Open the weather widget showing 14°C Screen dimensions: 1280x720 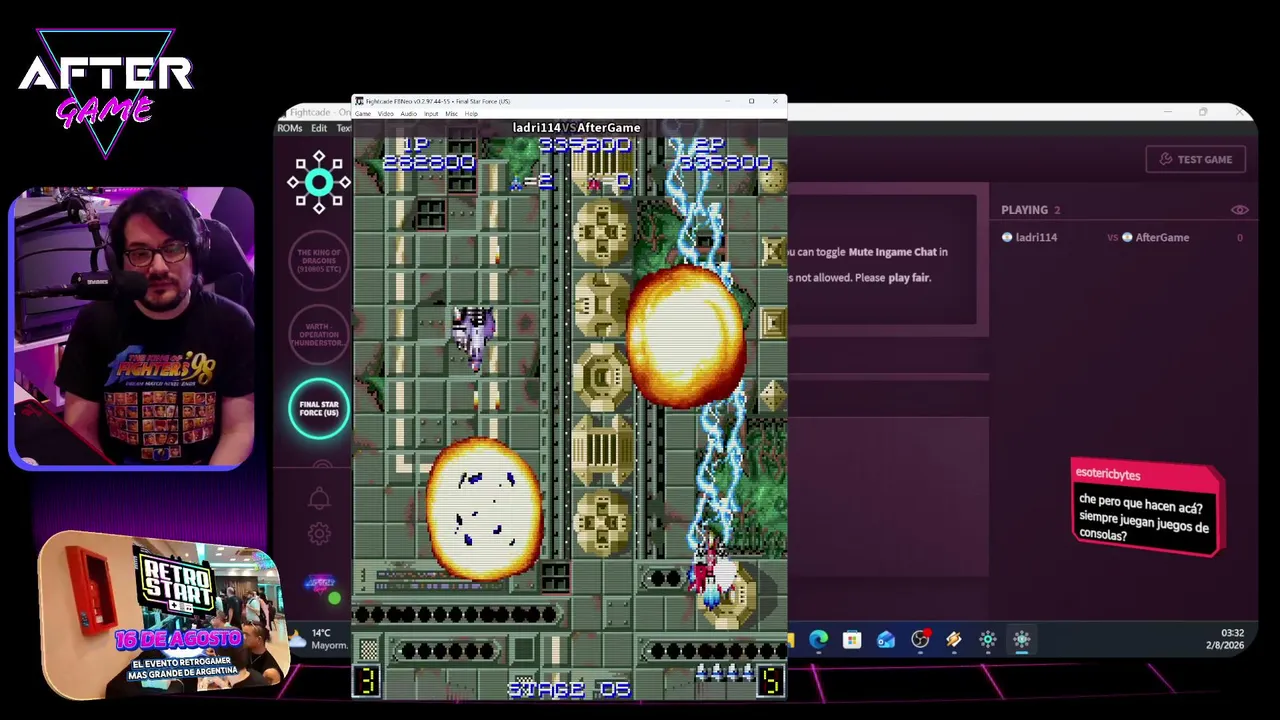pos(321,639)
